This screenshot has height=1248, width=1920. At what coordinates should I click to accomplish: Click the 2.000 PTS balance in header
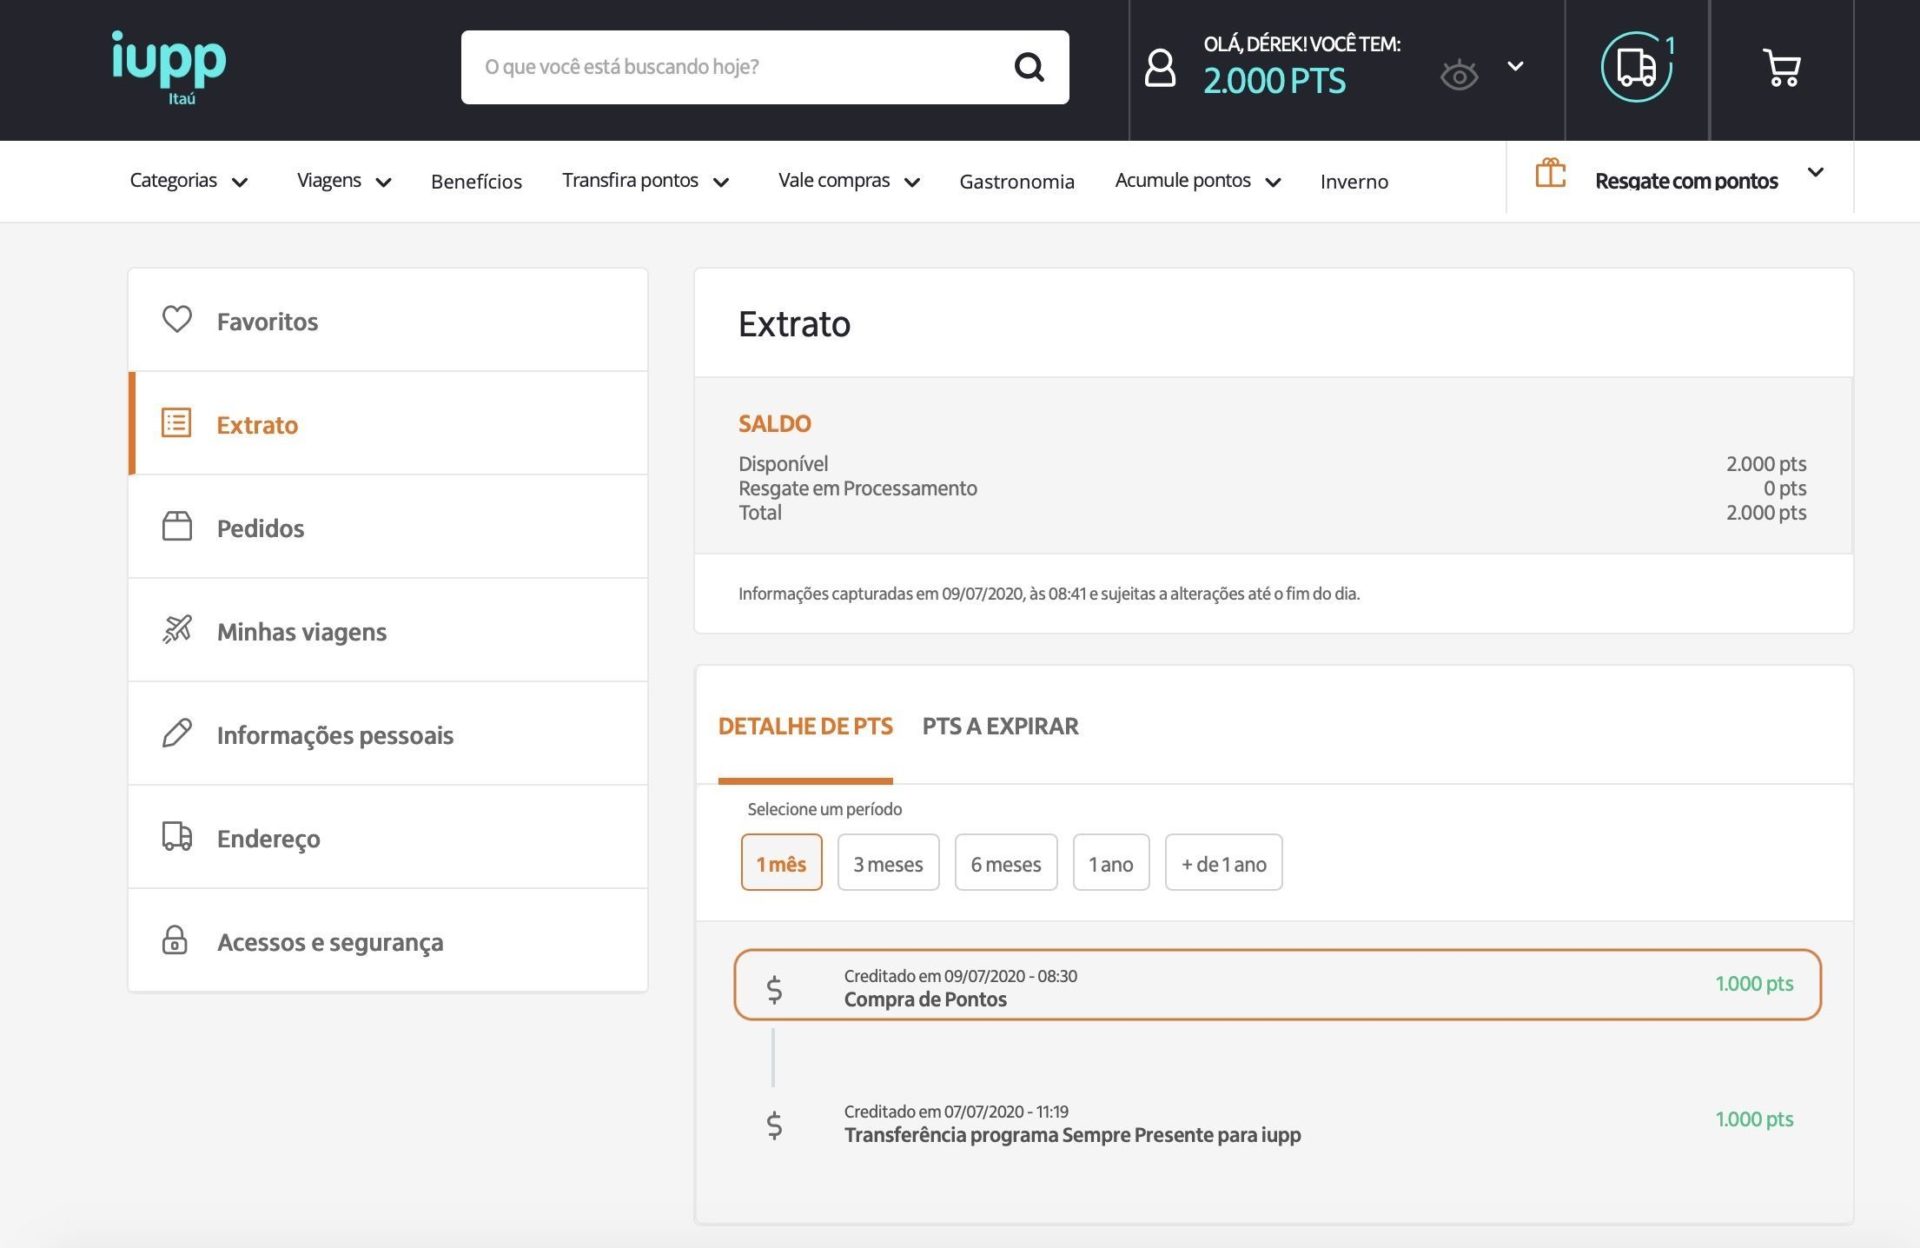pos(1274,81)
